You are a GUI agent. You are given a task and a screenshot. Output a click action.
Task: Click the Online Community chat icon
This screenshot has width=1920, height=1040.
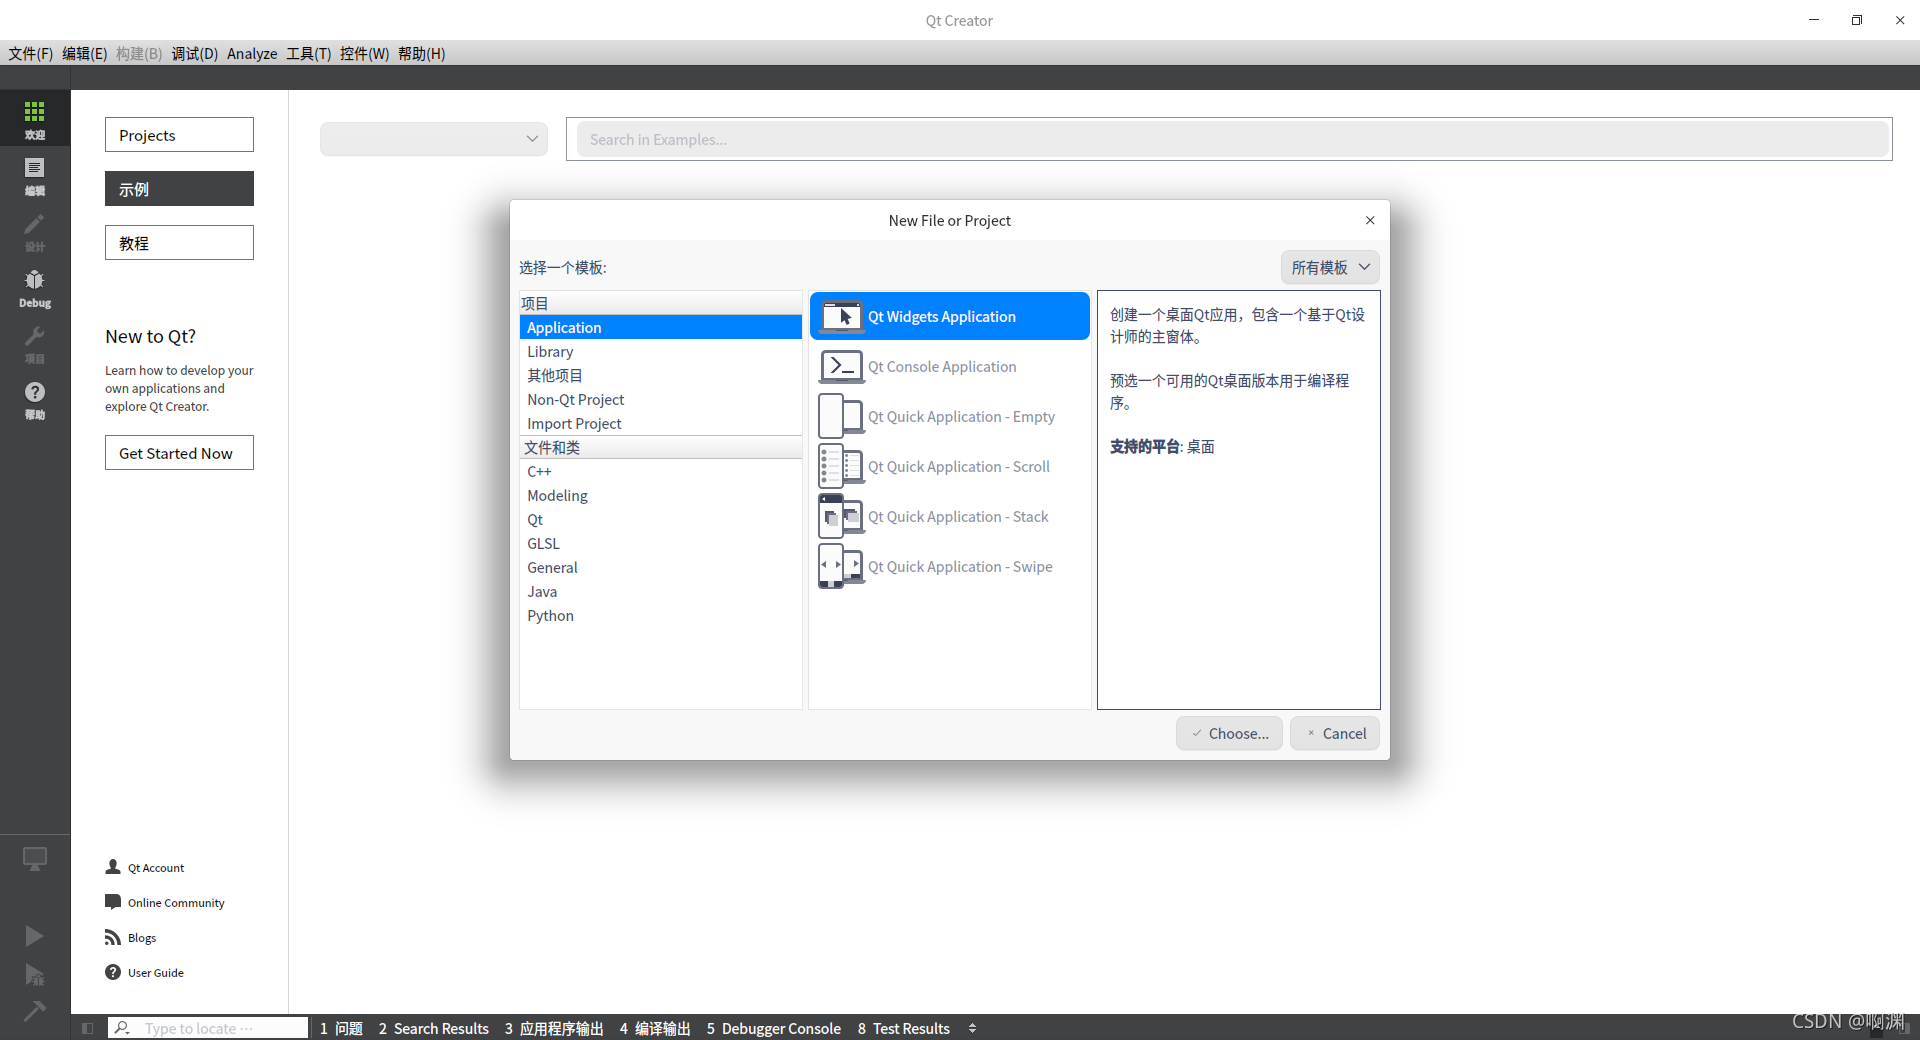tap(113, 902)
